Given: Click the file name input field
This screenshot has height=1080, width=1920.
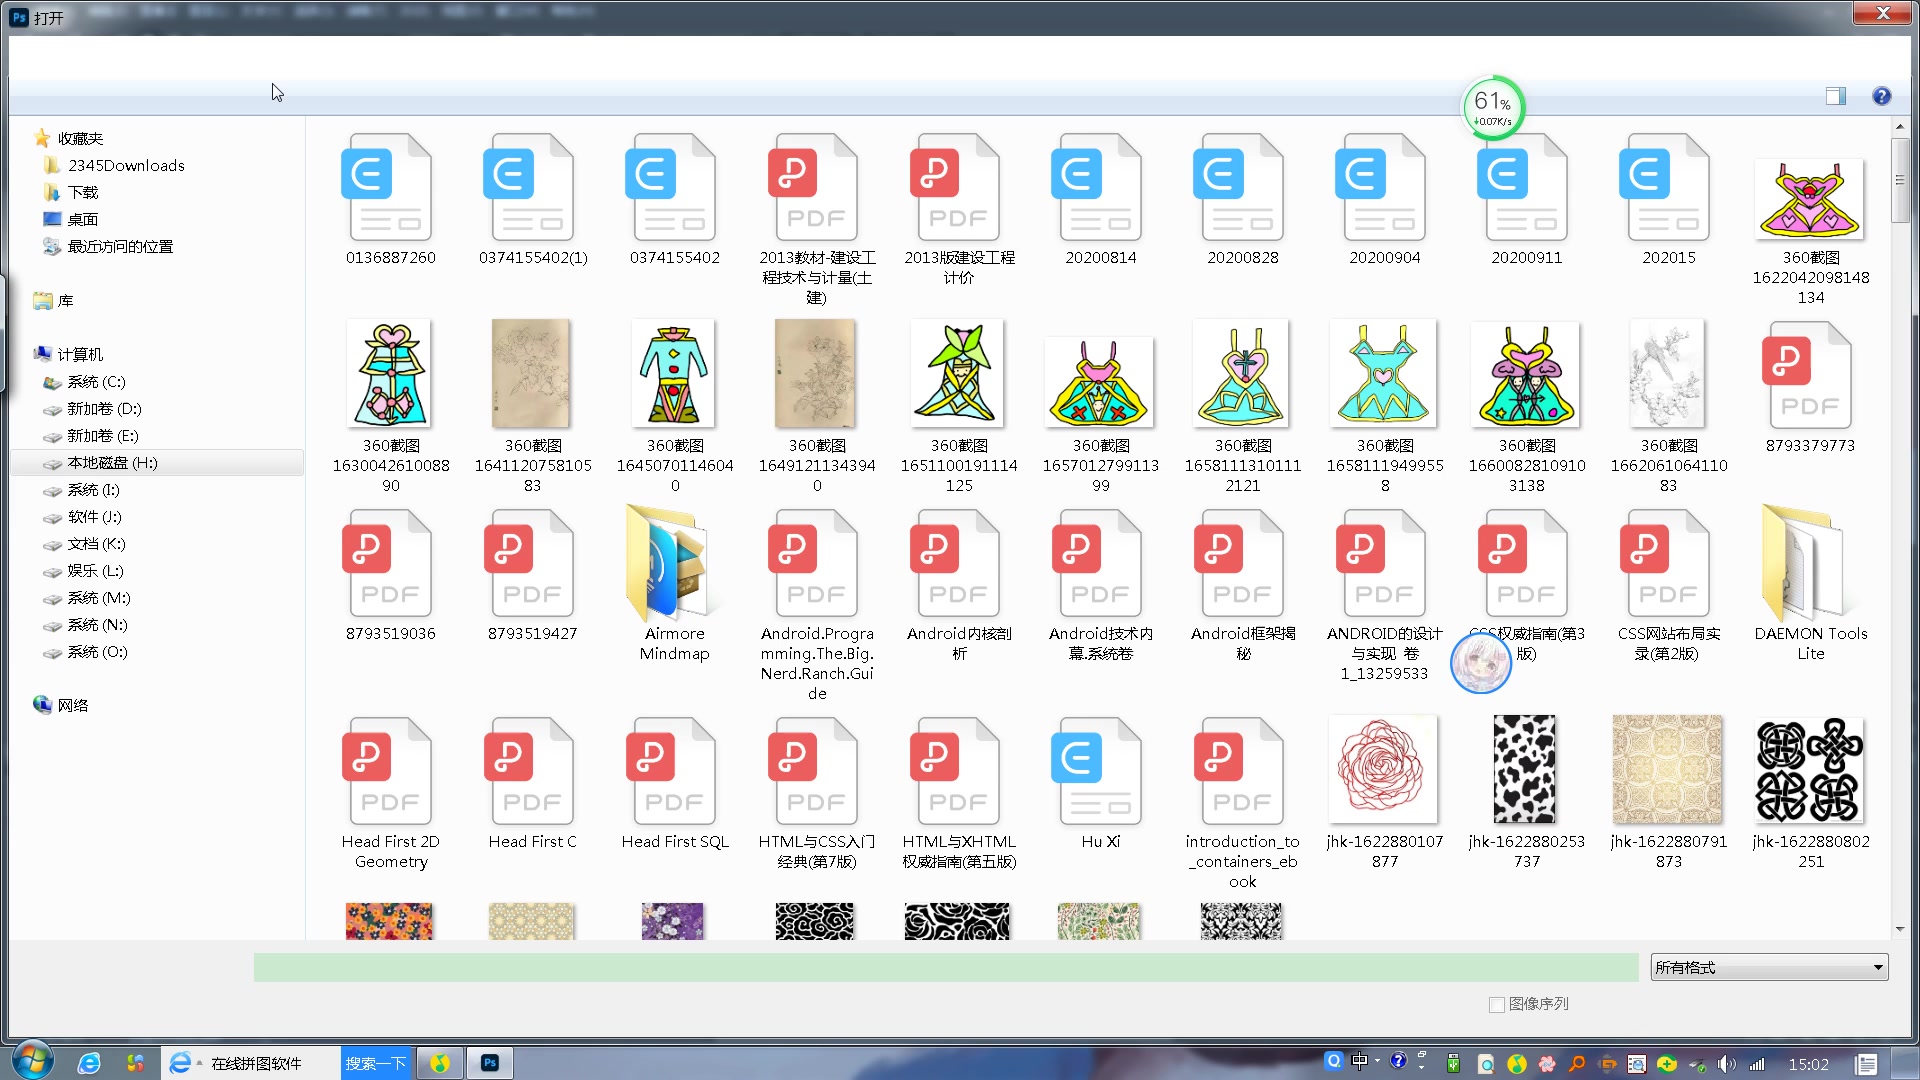Looking at the screenshot, I should [x=945, y=967].
